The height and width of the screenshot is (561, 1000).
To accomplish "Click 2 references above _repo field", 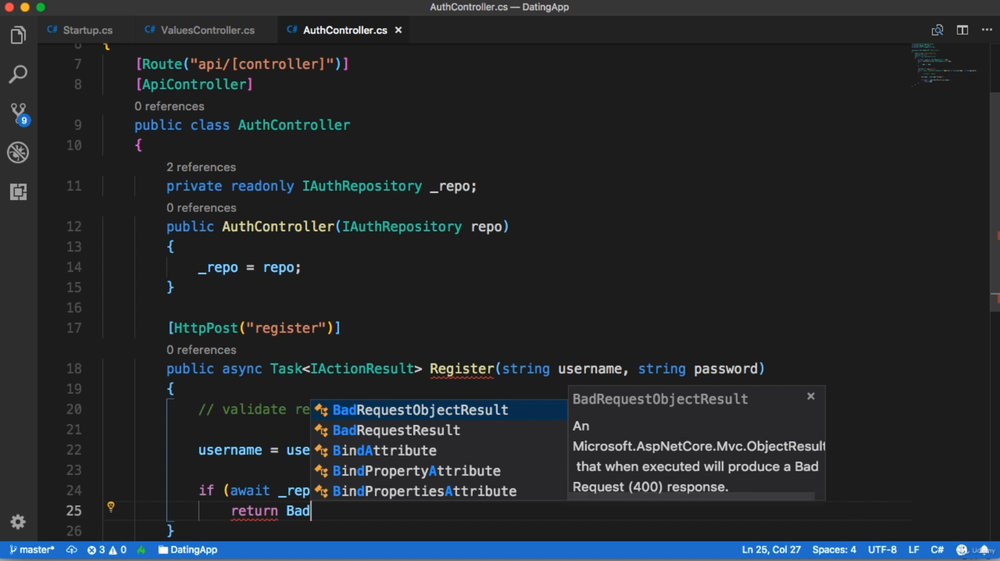I will click(x=201, y=167).
